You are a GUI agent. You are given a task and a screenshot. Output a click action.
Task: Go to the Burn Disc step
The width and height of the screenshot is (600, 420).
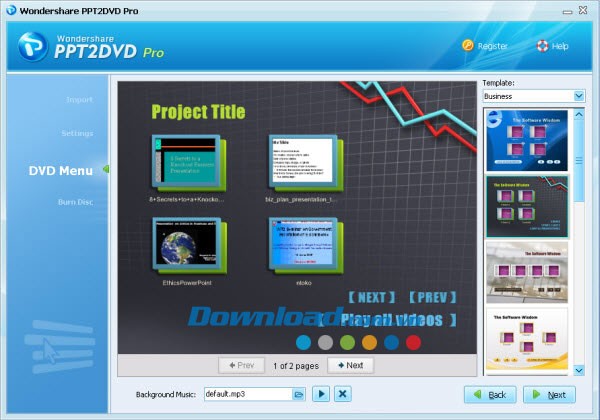pyautogui.click(x=76, y=202)
